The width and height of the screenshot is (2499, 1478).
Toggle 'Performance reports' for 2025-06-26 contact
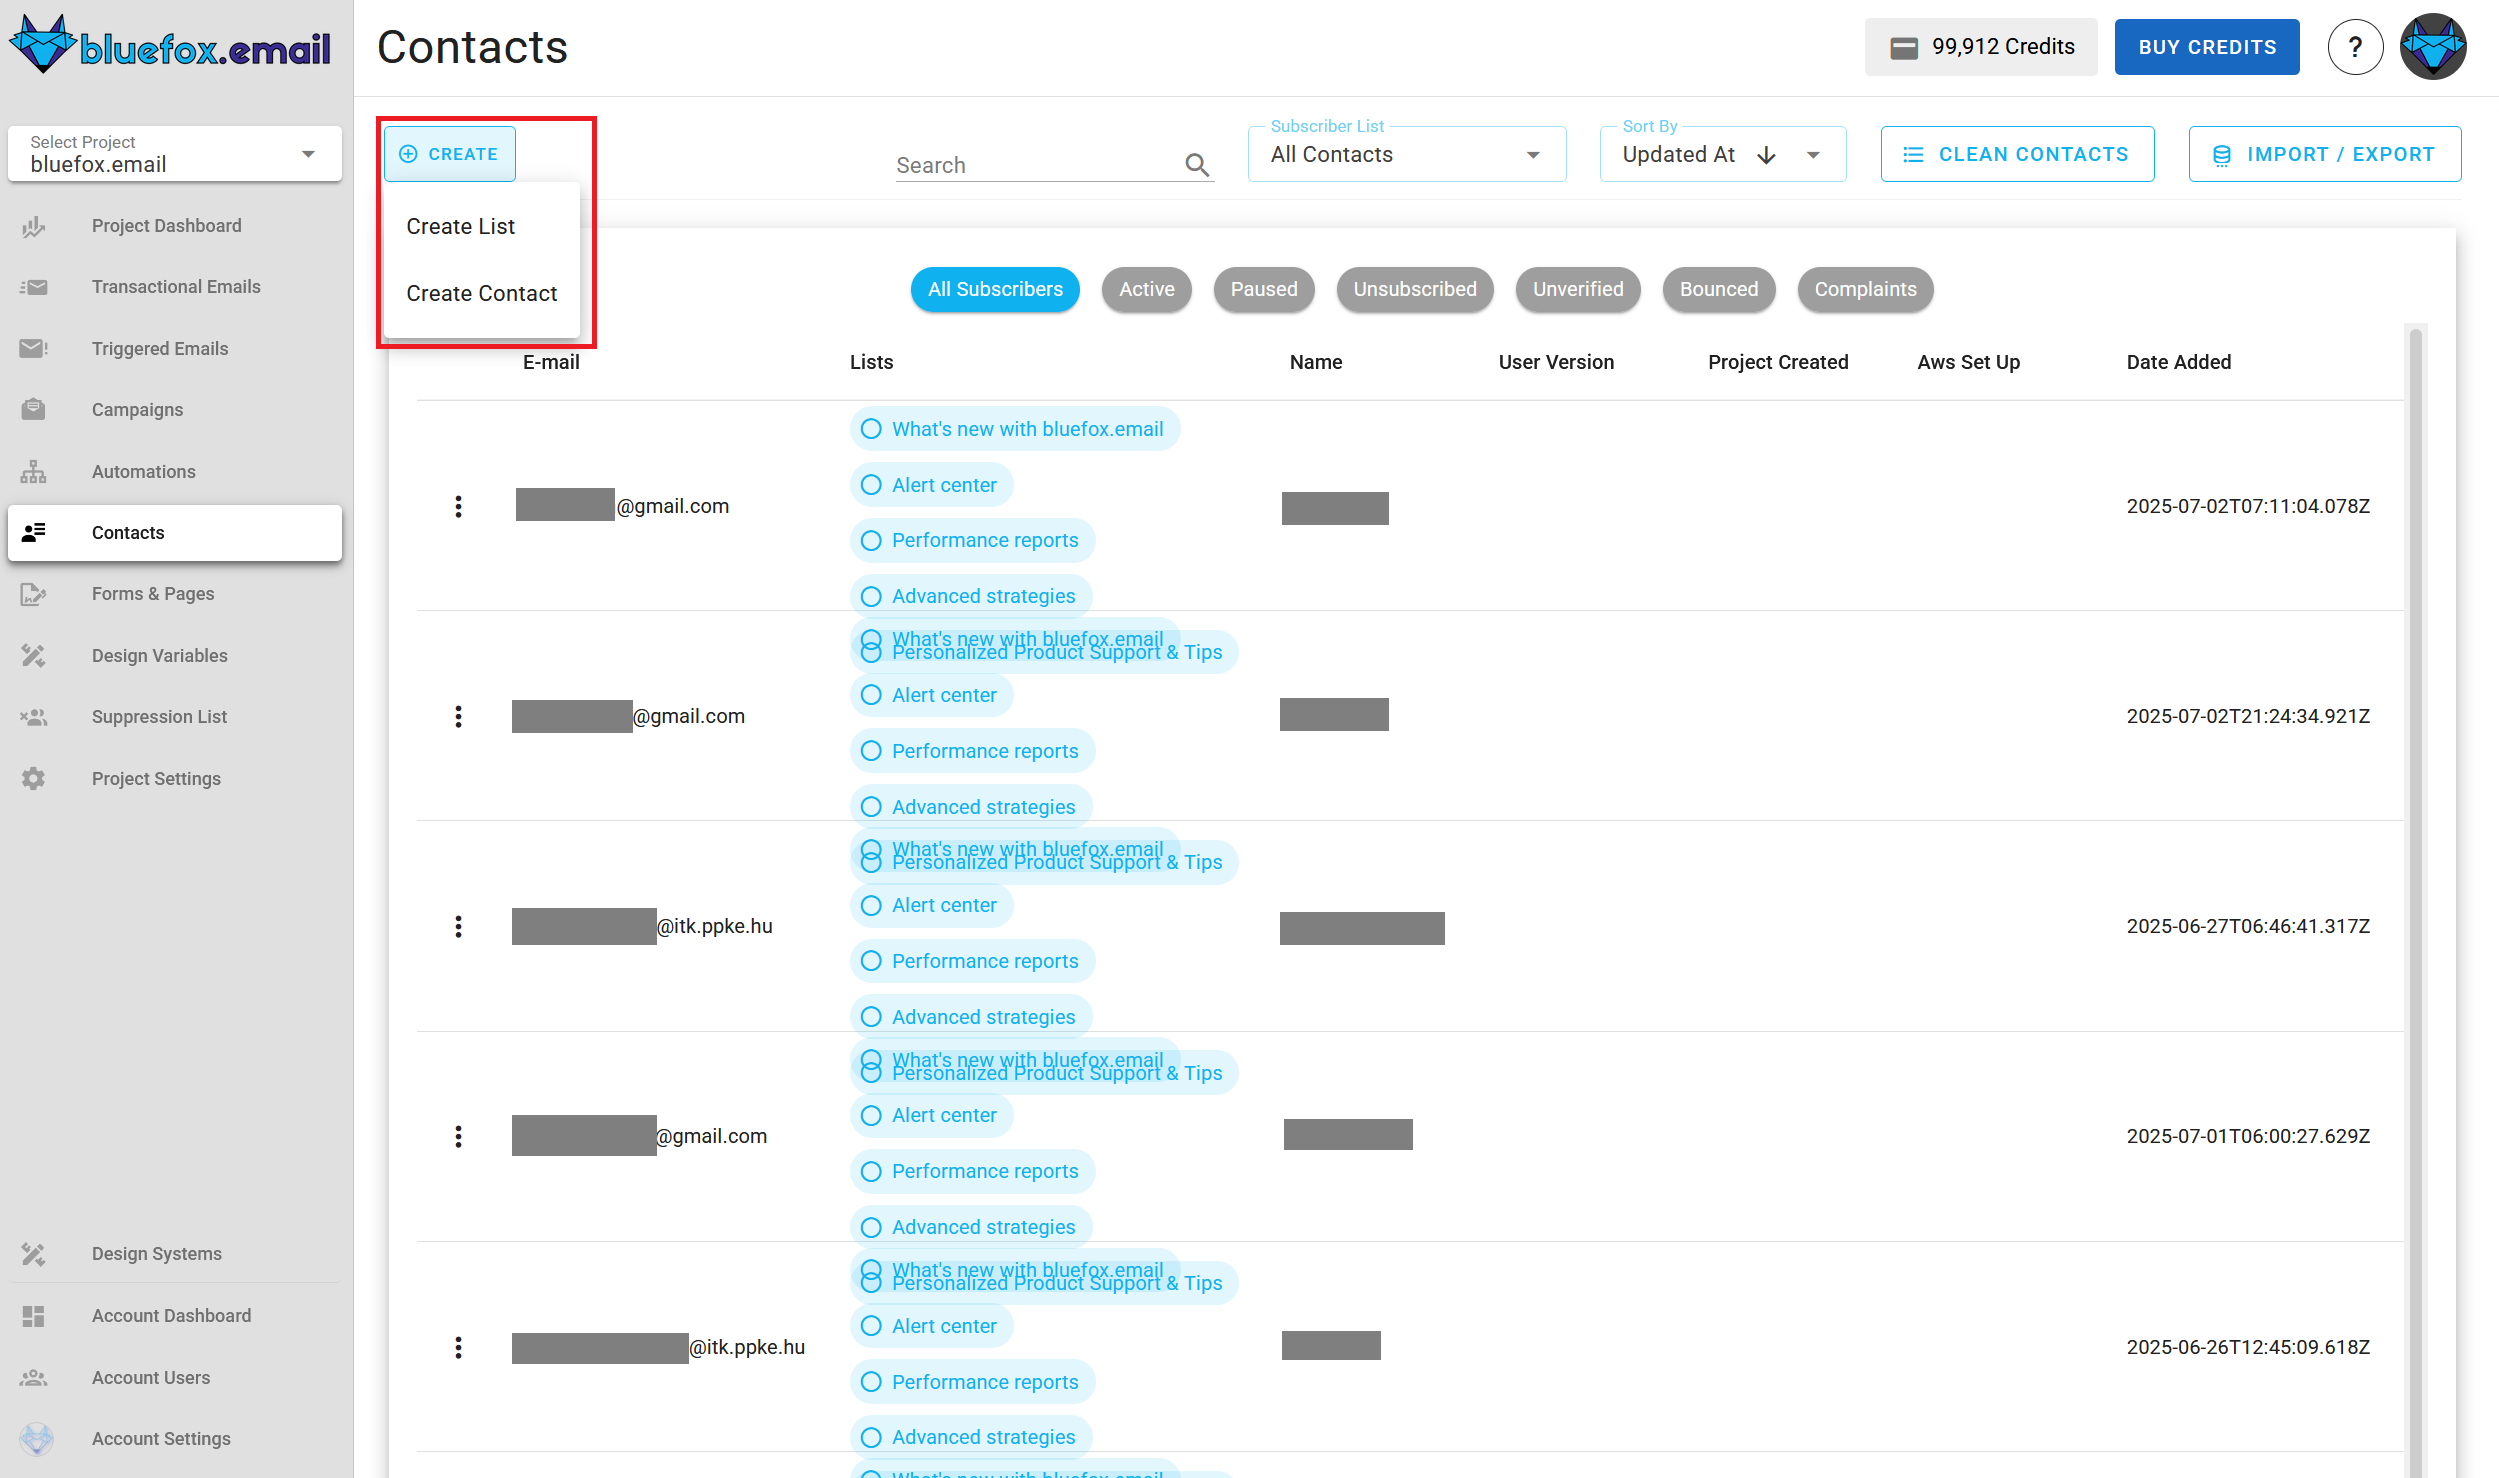pos(972,1382)
